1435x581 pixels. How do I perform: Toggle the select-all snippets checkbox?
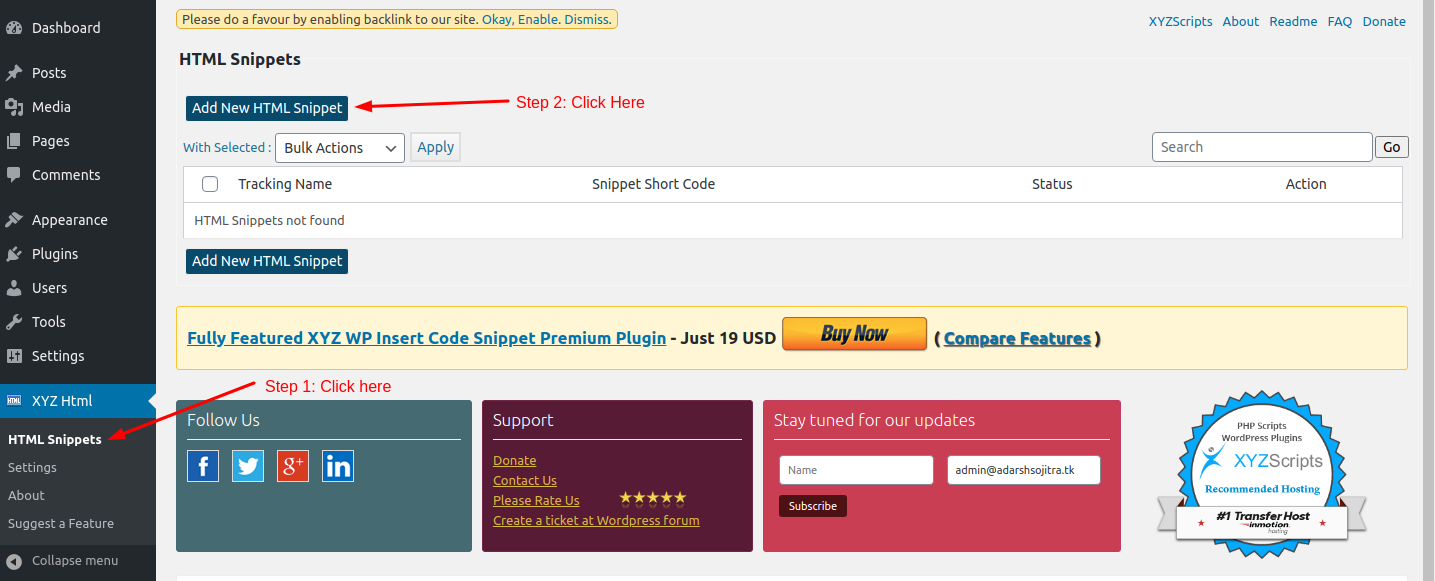pos(210,184)
